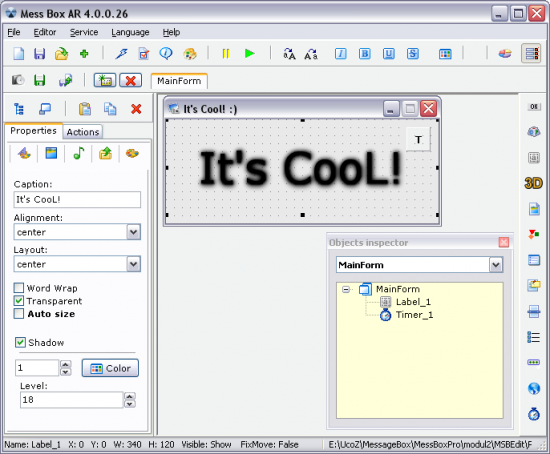This screenshot has width=550, height=454.
Task: Open the Editor menu
Action: pyautogui.click(x=45, y=32)
